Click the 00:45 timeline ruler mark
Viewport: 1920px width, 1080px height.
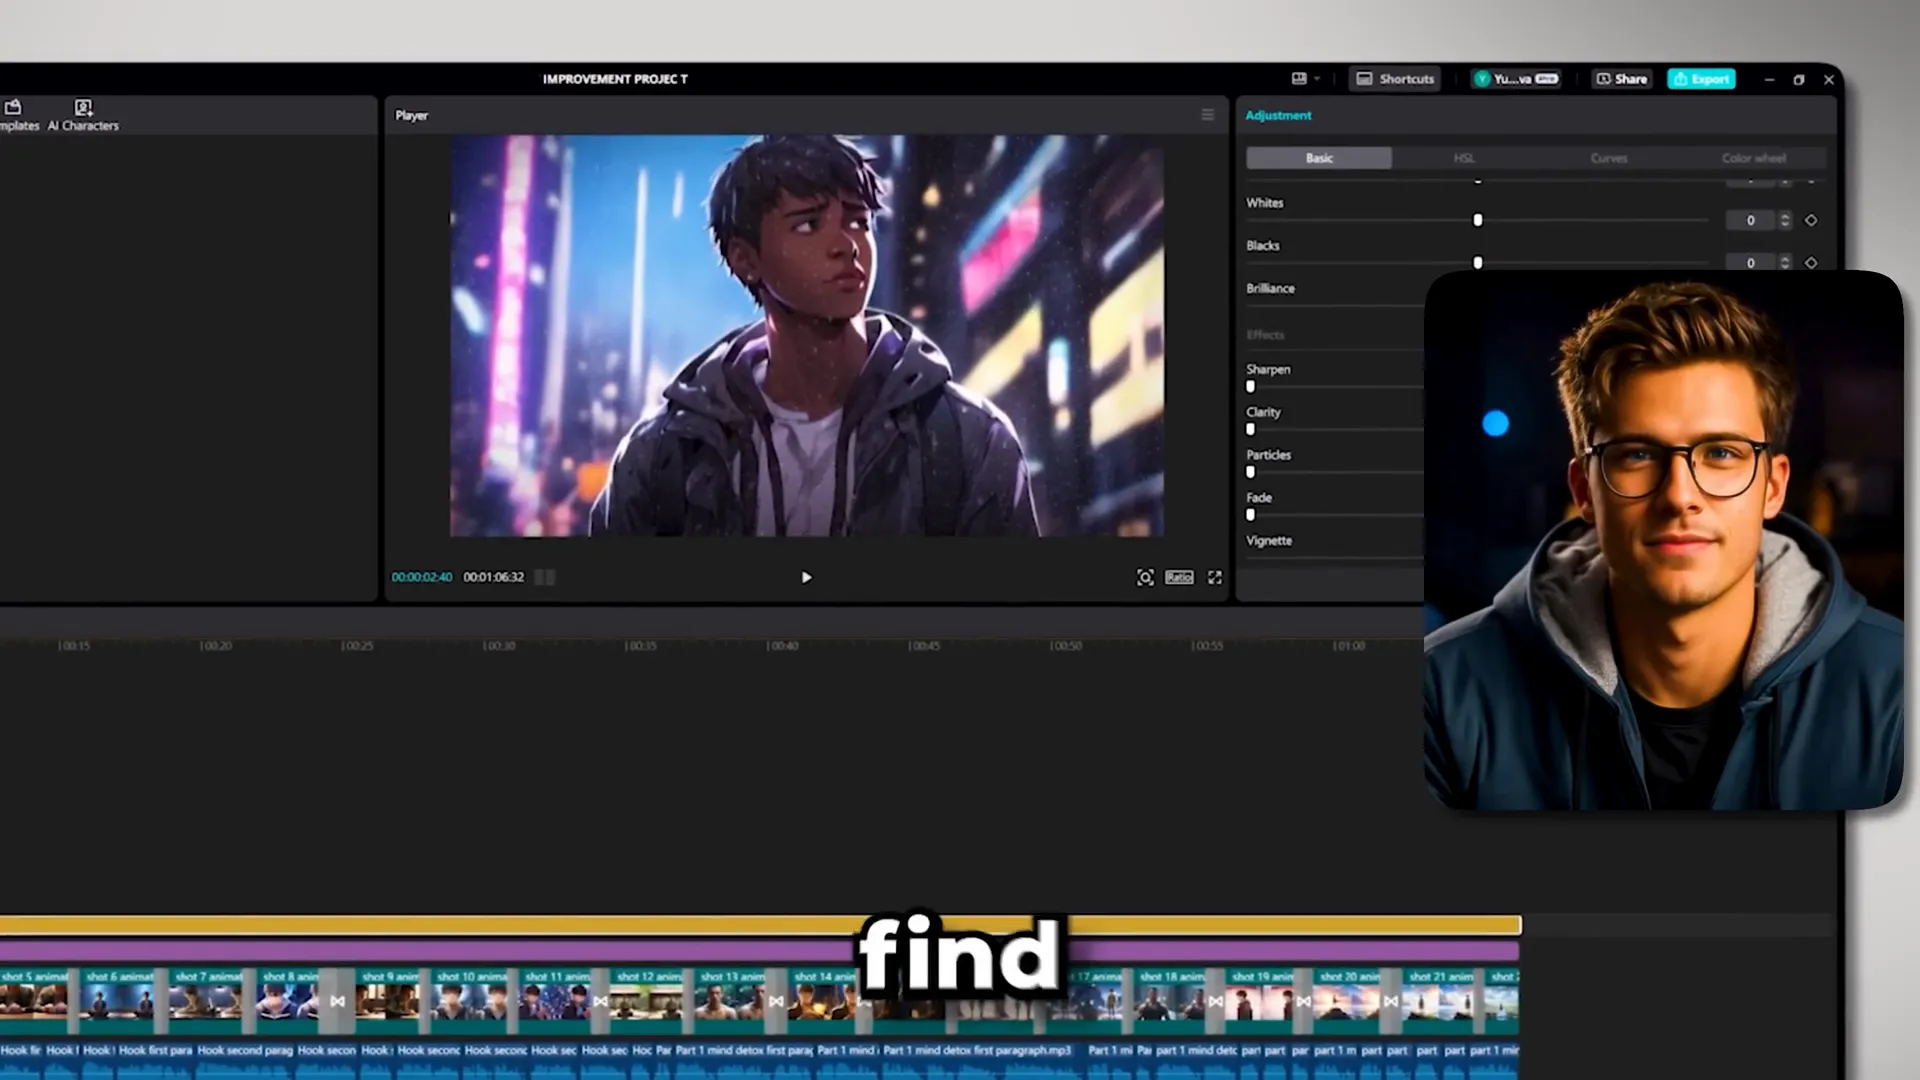[x=923, y=646]
